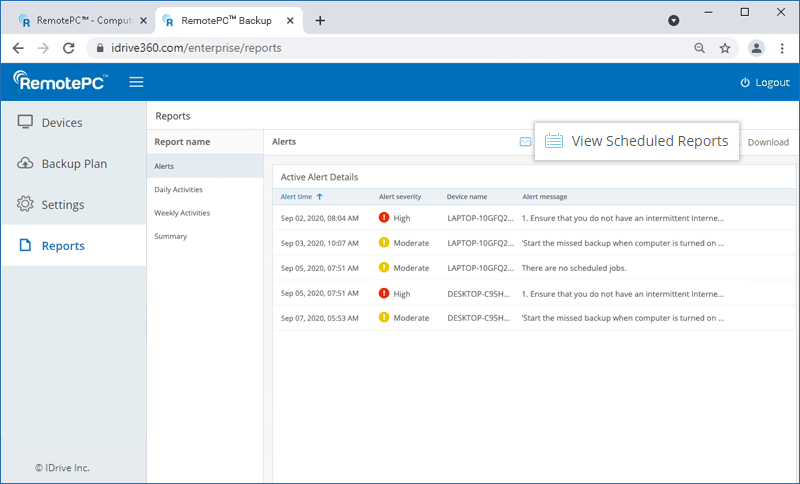The image size is (800, 484).
Task: Select the Daily Activities report
Action: tap(178, 189)
